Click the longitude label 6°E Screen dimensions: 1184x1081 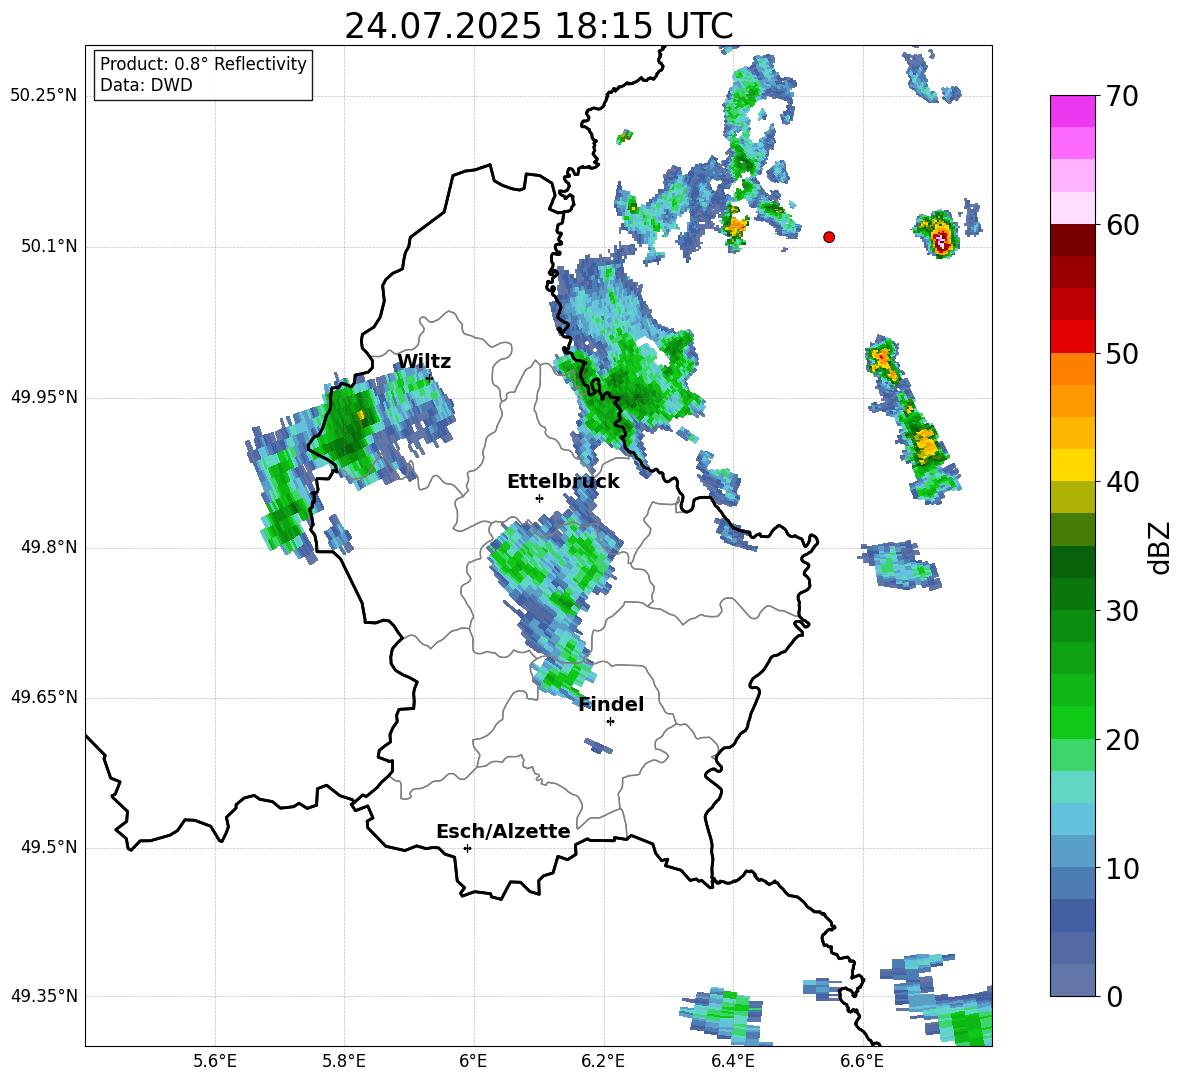(x=473, y=1061)
